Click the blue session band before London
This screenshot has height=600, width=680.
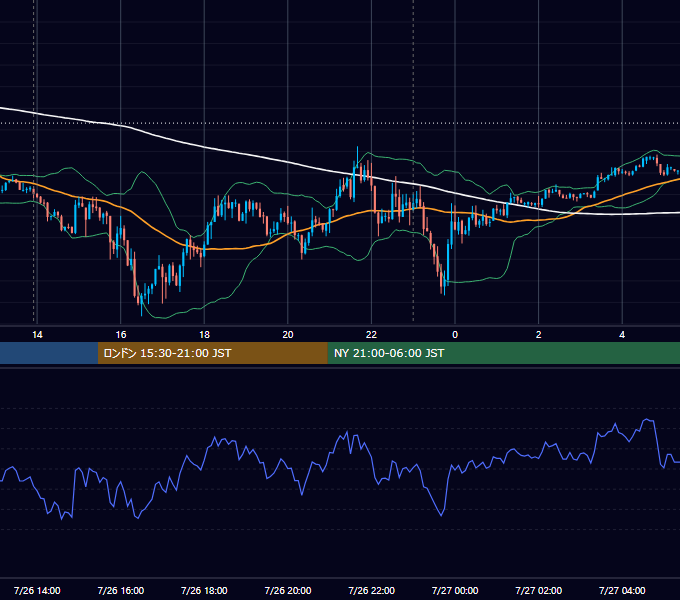click(49, 353)
